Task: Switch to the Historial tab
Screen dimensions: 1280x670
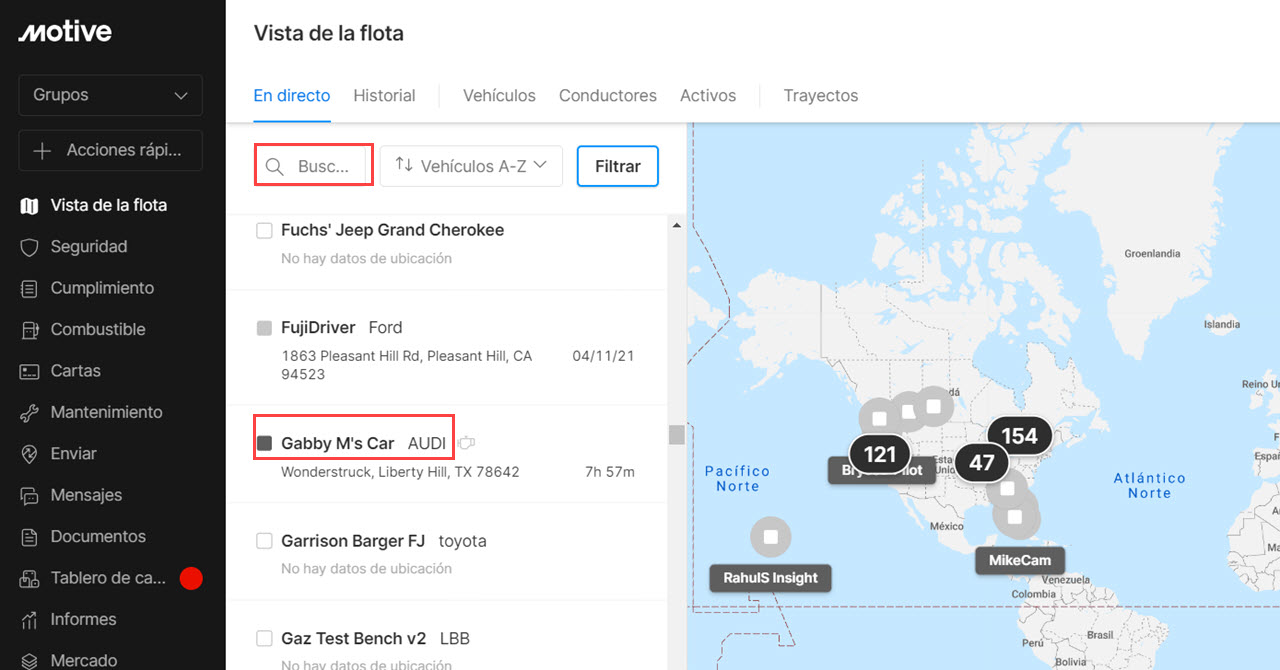Action: click(384, 96)
